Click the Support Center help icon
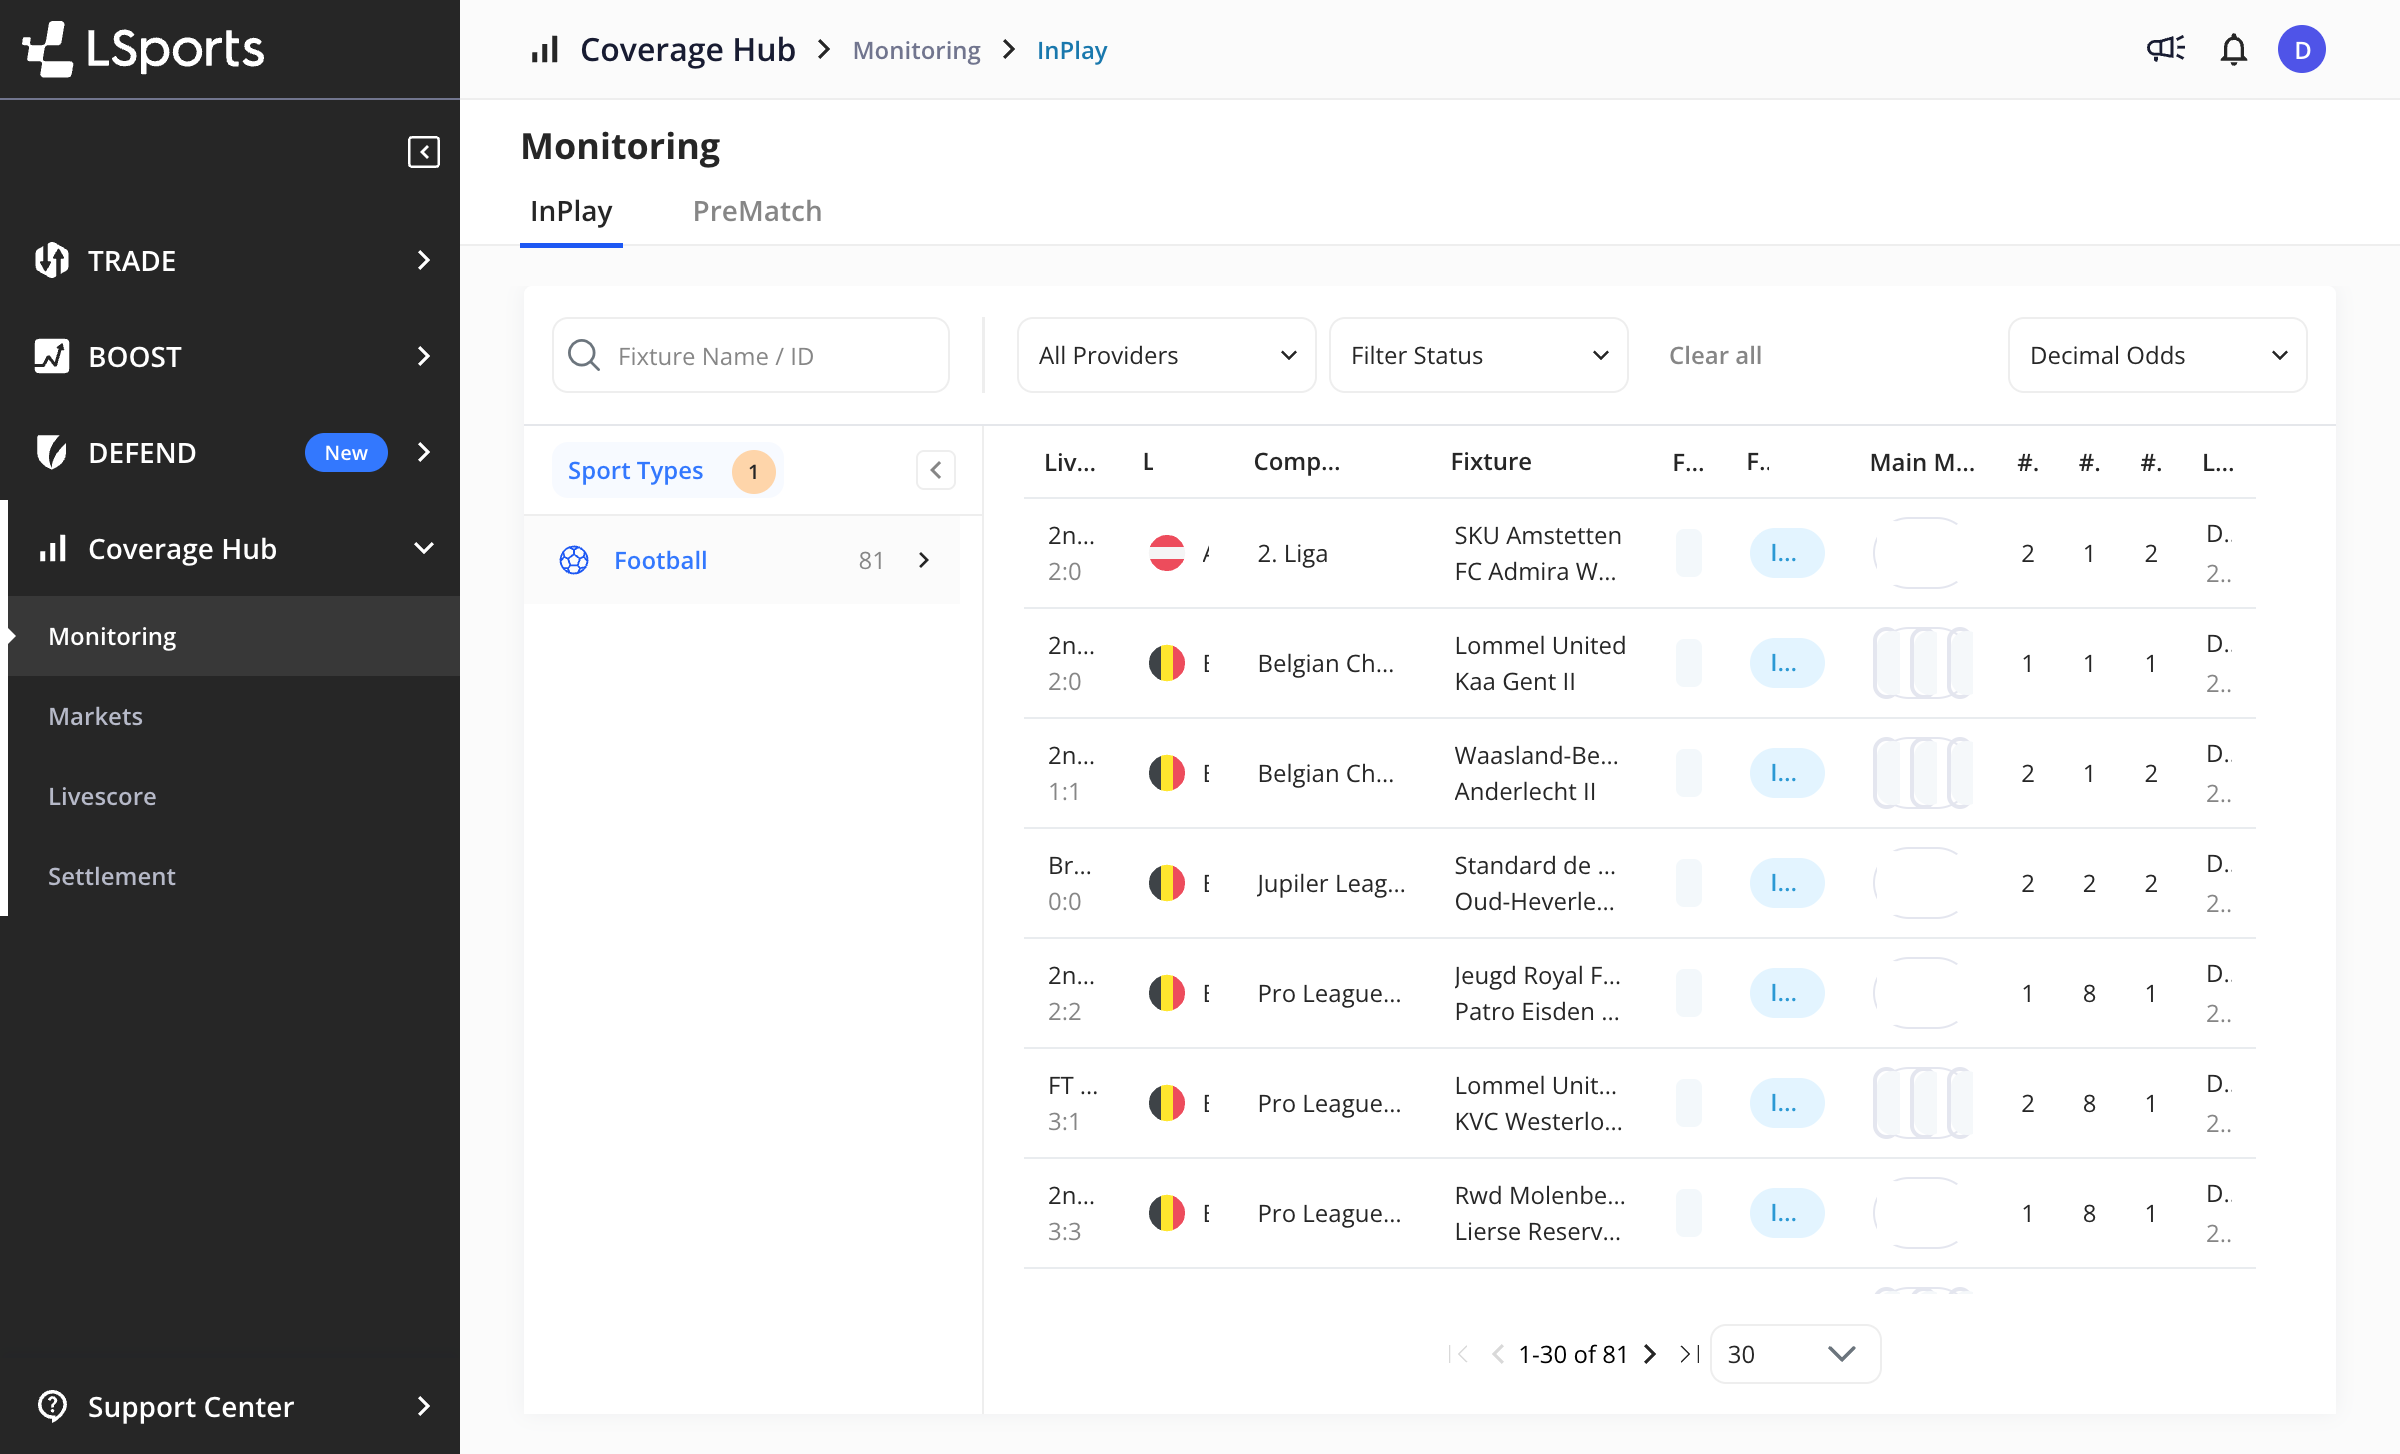 (x=52, y=1406)
